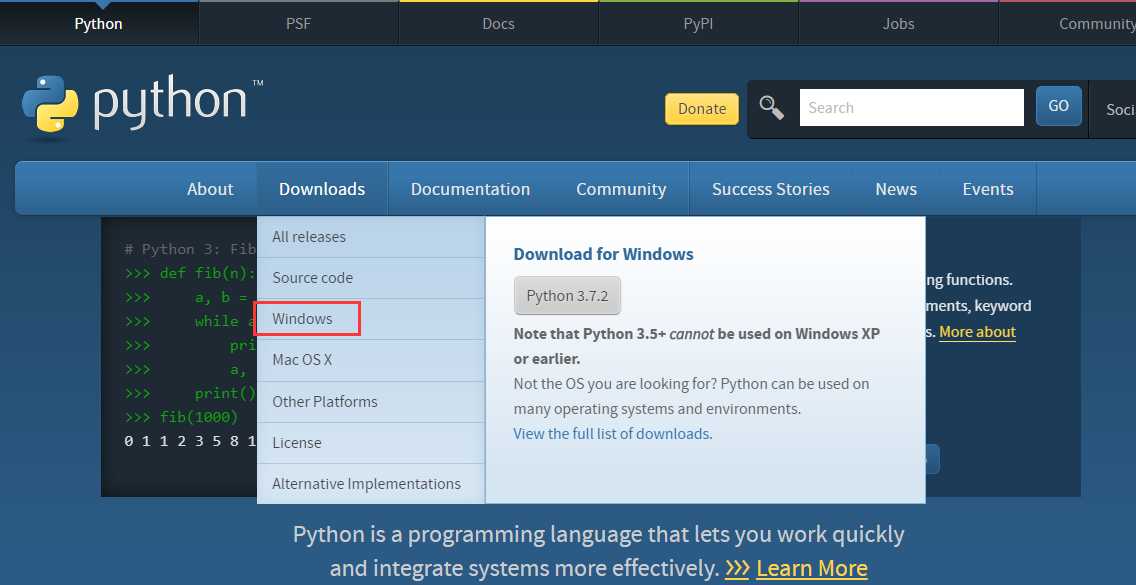Click the magnifying glass search icon
Viewport: 1136px width, 585px height.
tap(772, 108)
